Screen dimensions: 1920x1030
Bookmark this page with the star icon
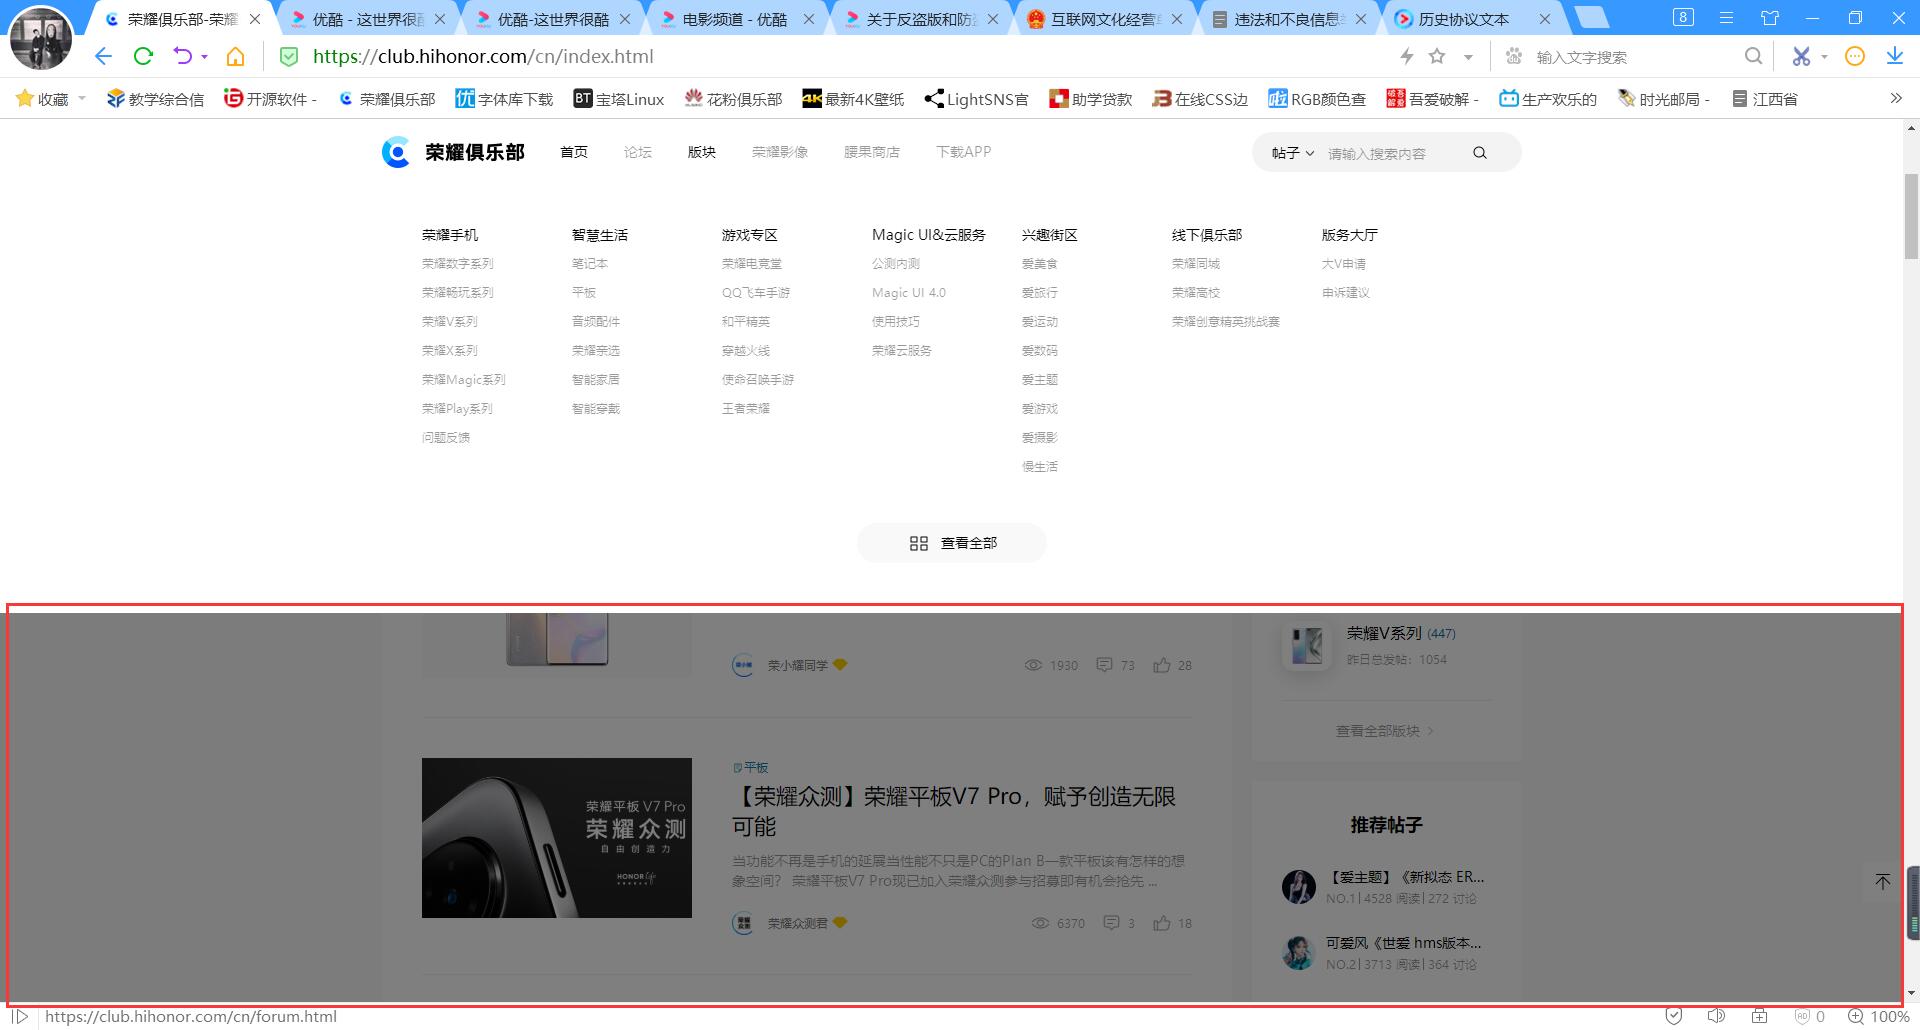click(1437, 56)
